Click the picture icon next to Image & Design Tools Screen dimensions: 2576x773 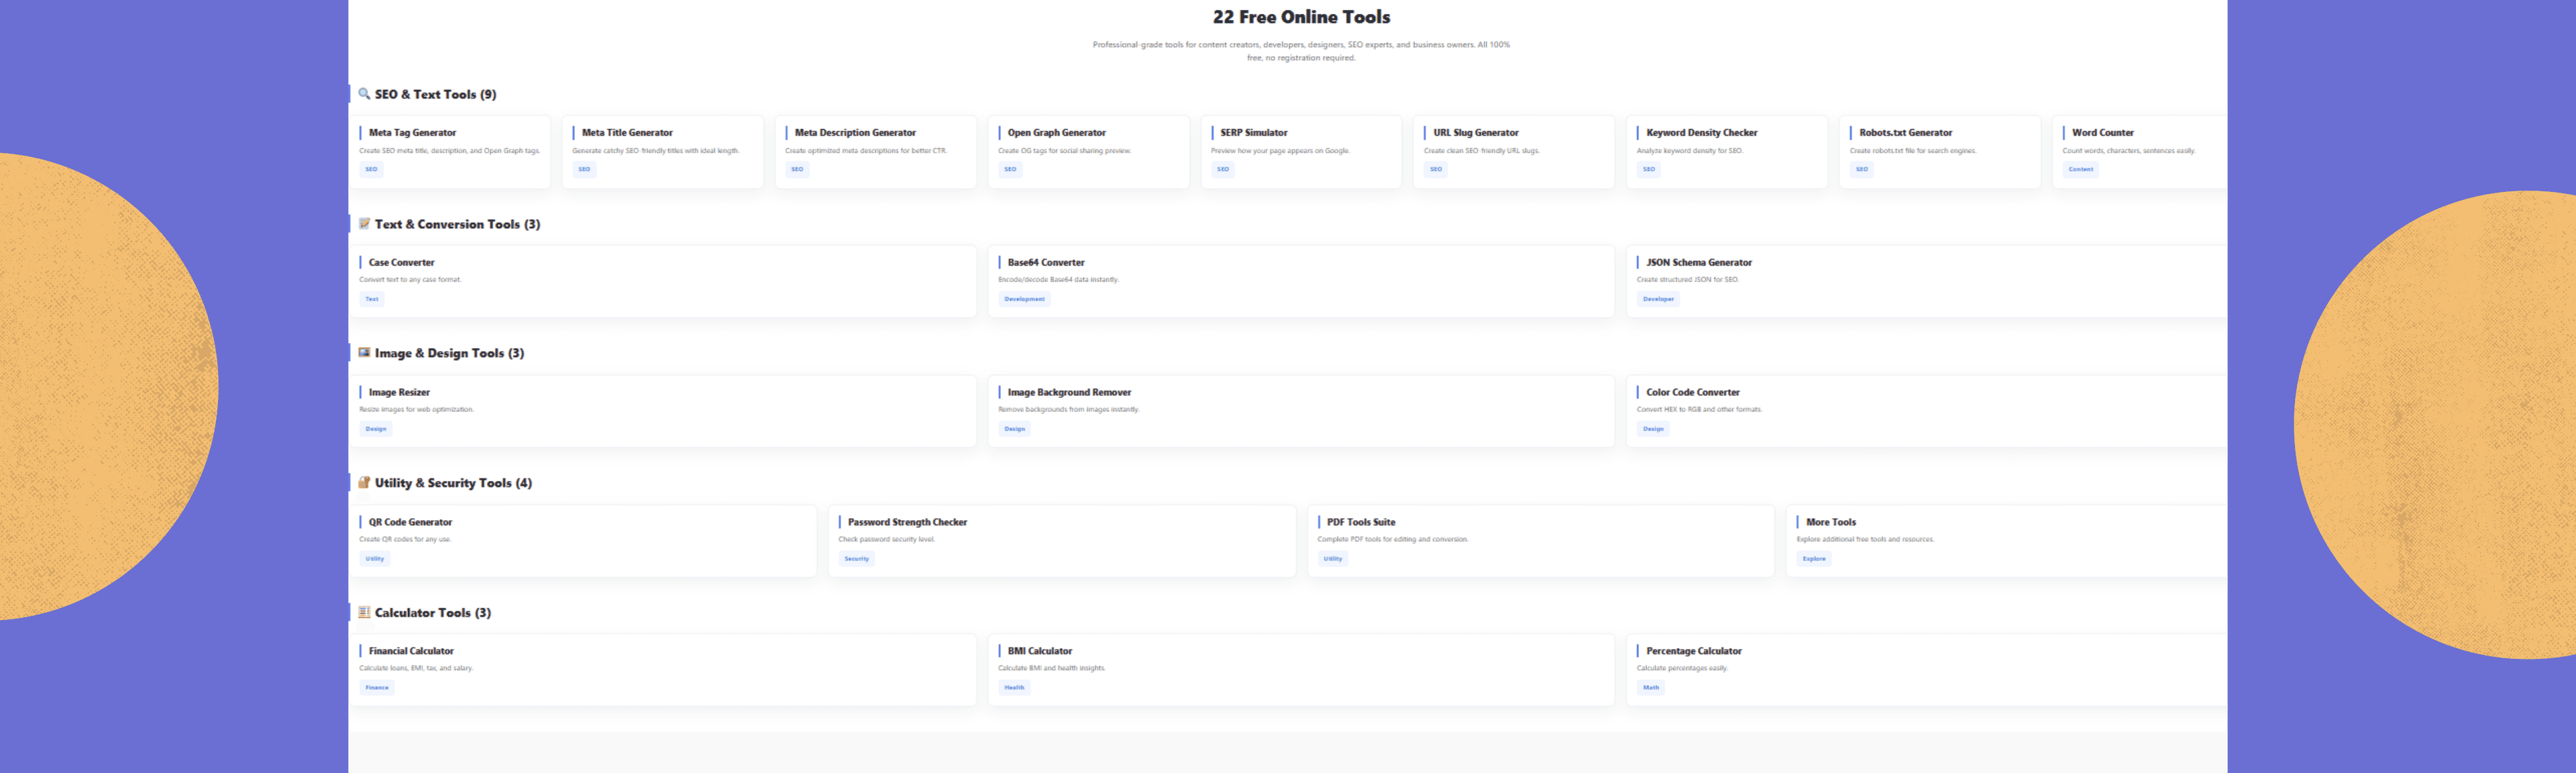363,352
